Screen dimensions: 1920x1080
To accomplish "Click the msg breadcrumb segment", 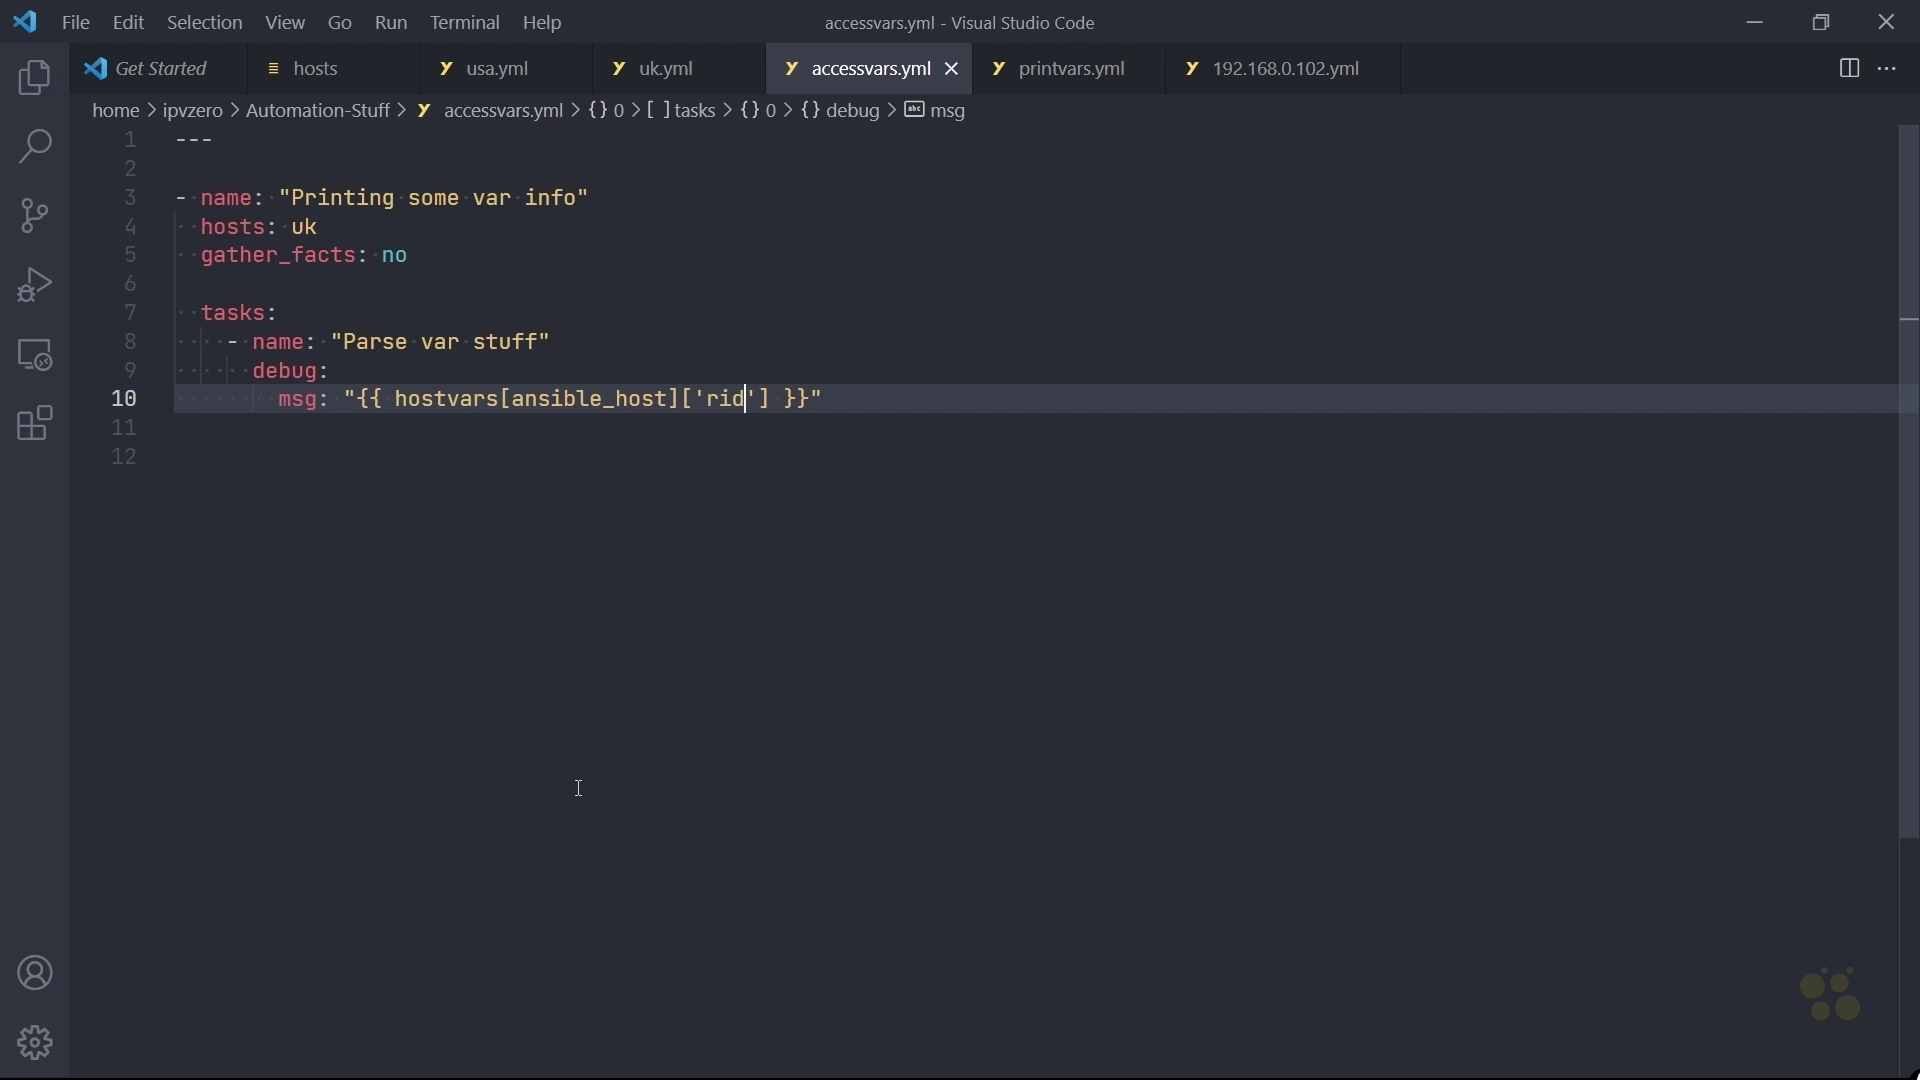I will click(x=936, y=111).
